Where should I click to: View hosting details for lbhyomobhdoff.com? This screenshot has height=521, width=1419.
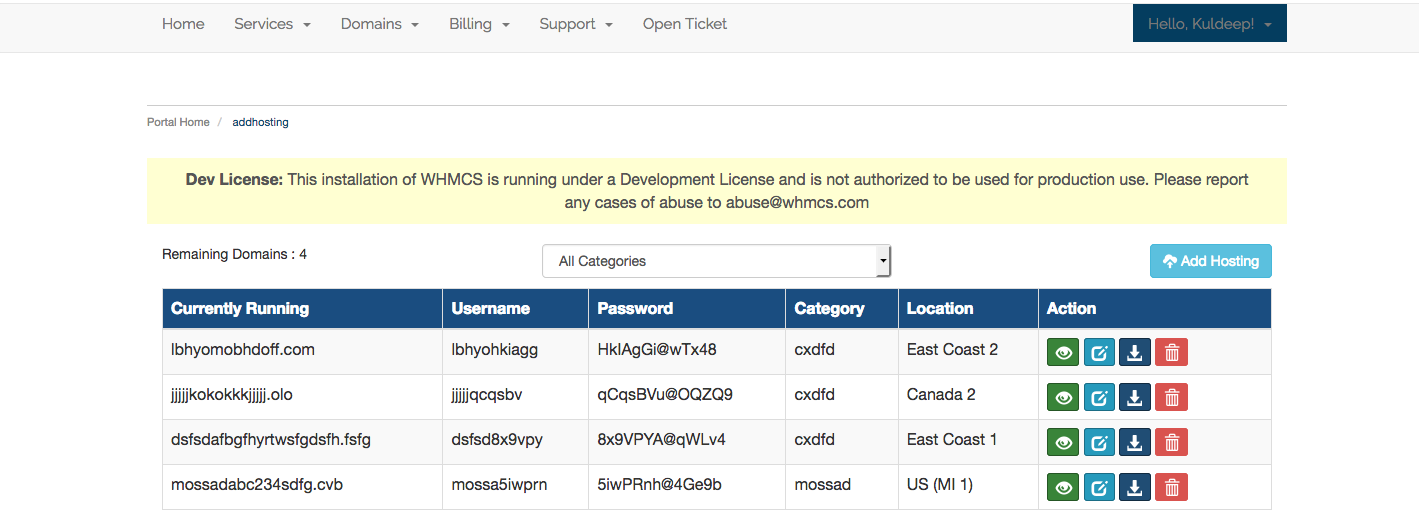1063,352
